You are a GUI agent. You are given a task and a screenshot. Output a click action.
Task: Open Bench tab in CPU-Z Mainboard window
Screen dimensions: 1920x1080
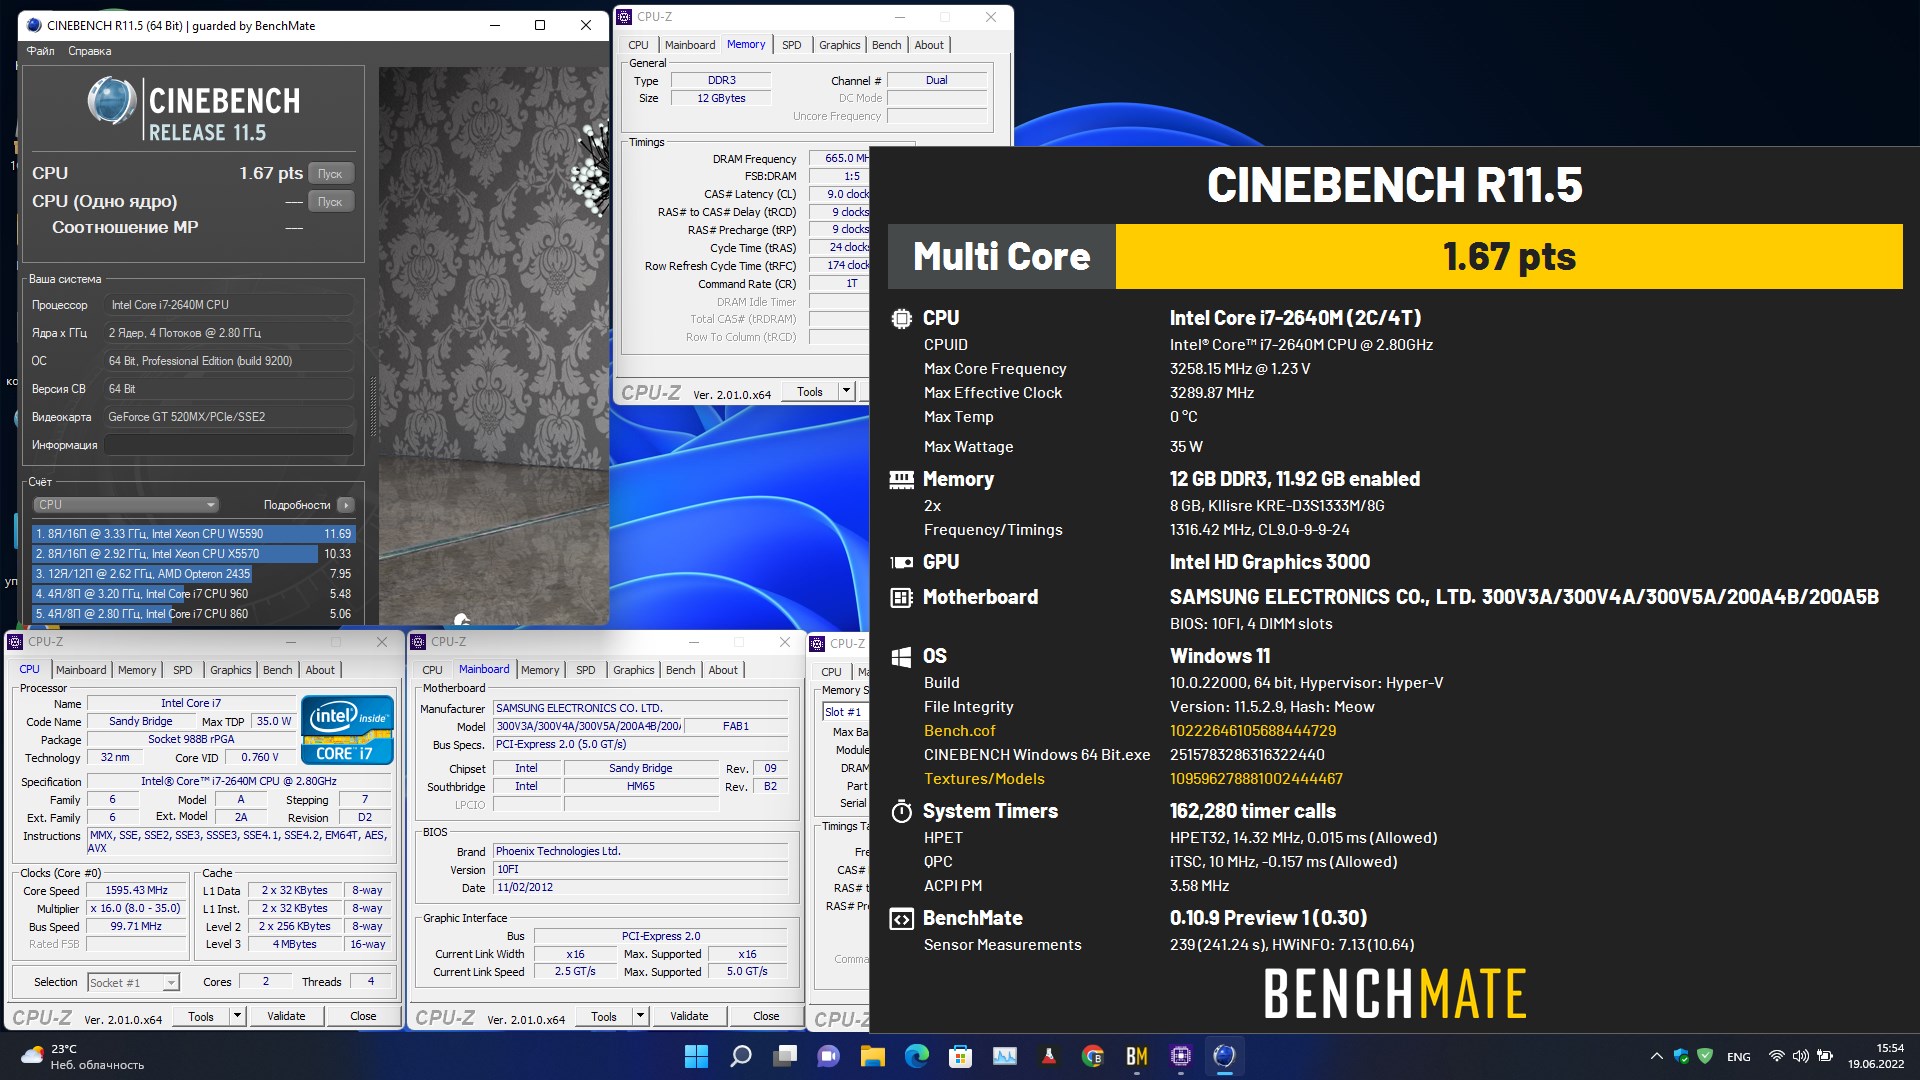tap(680, 670)
